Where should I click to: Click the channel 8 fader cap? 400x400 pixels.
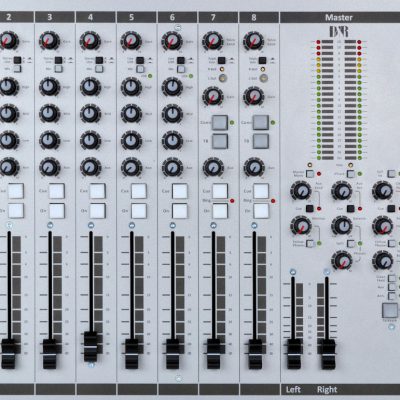tap(255, 354)
